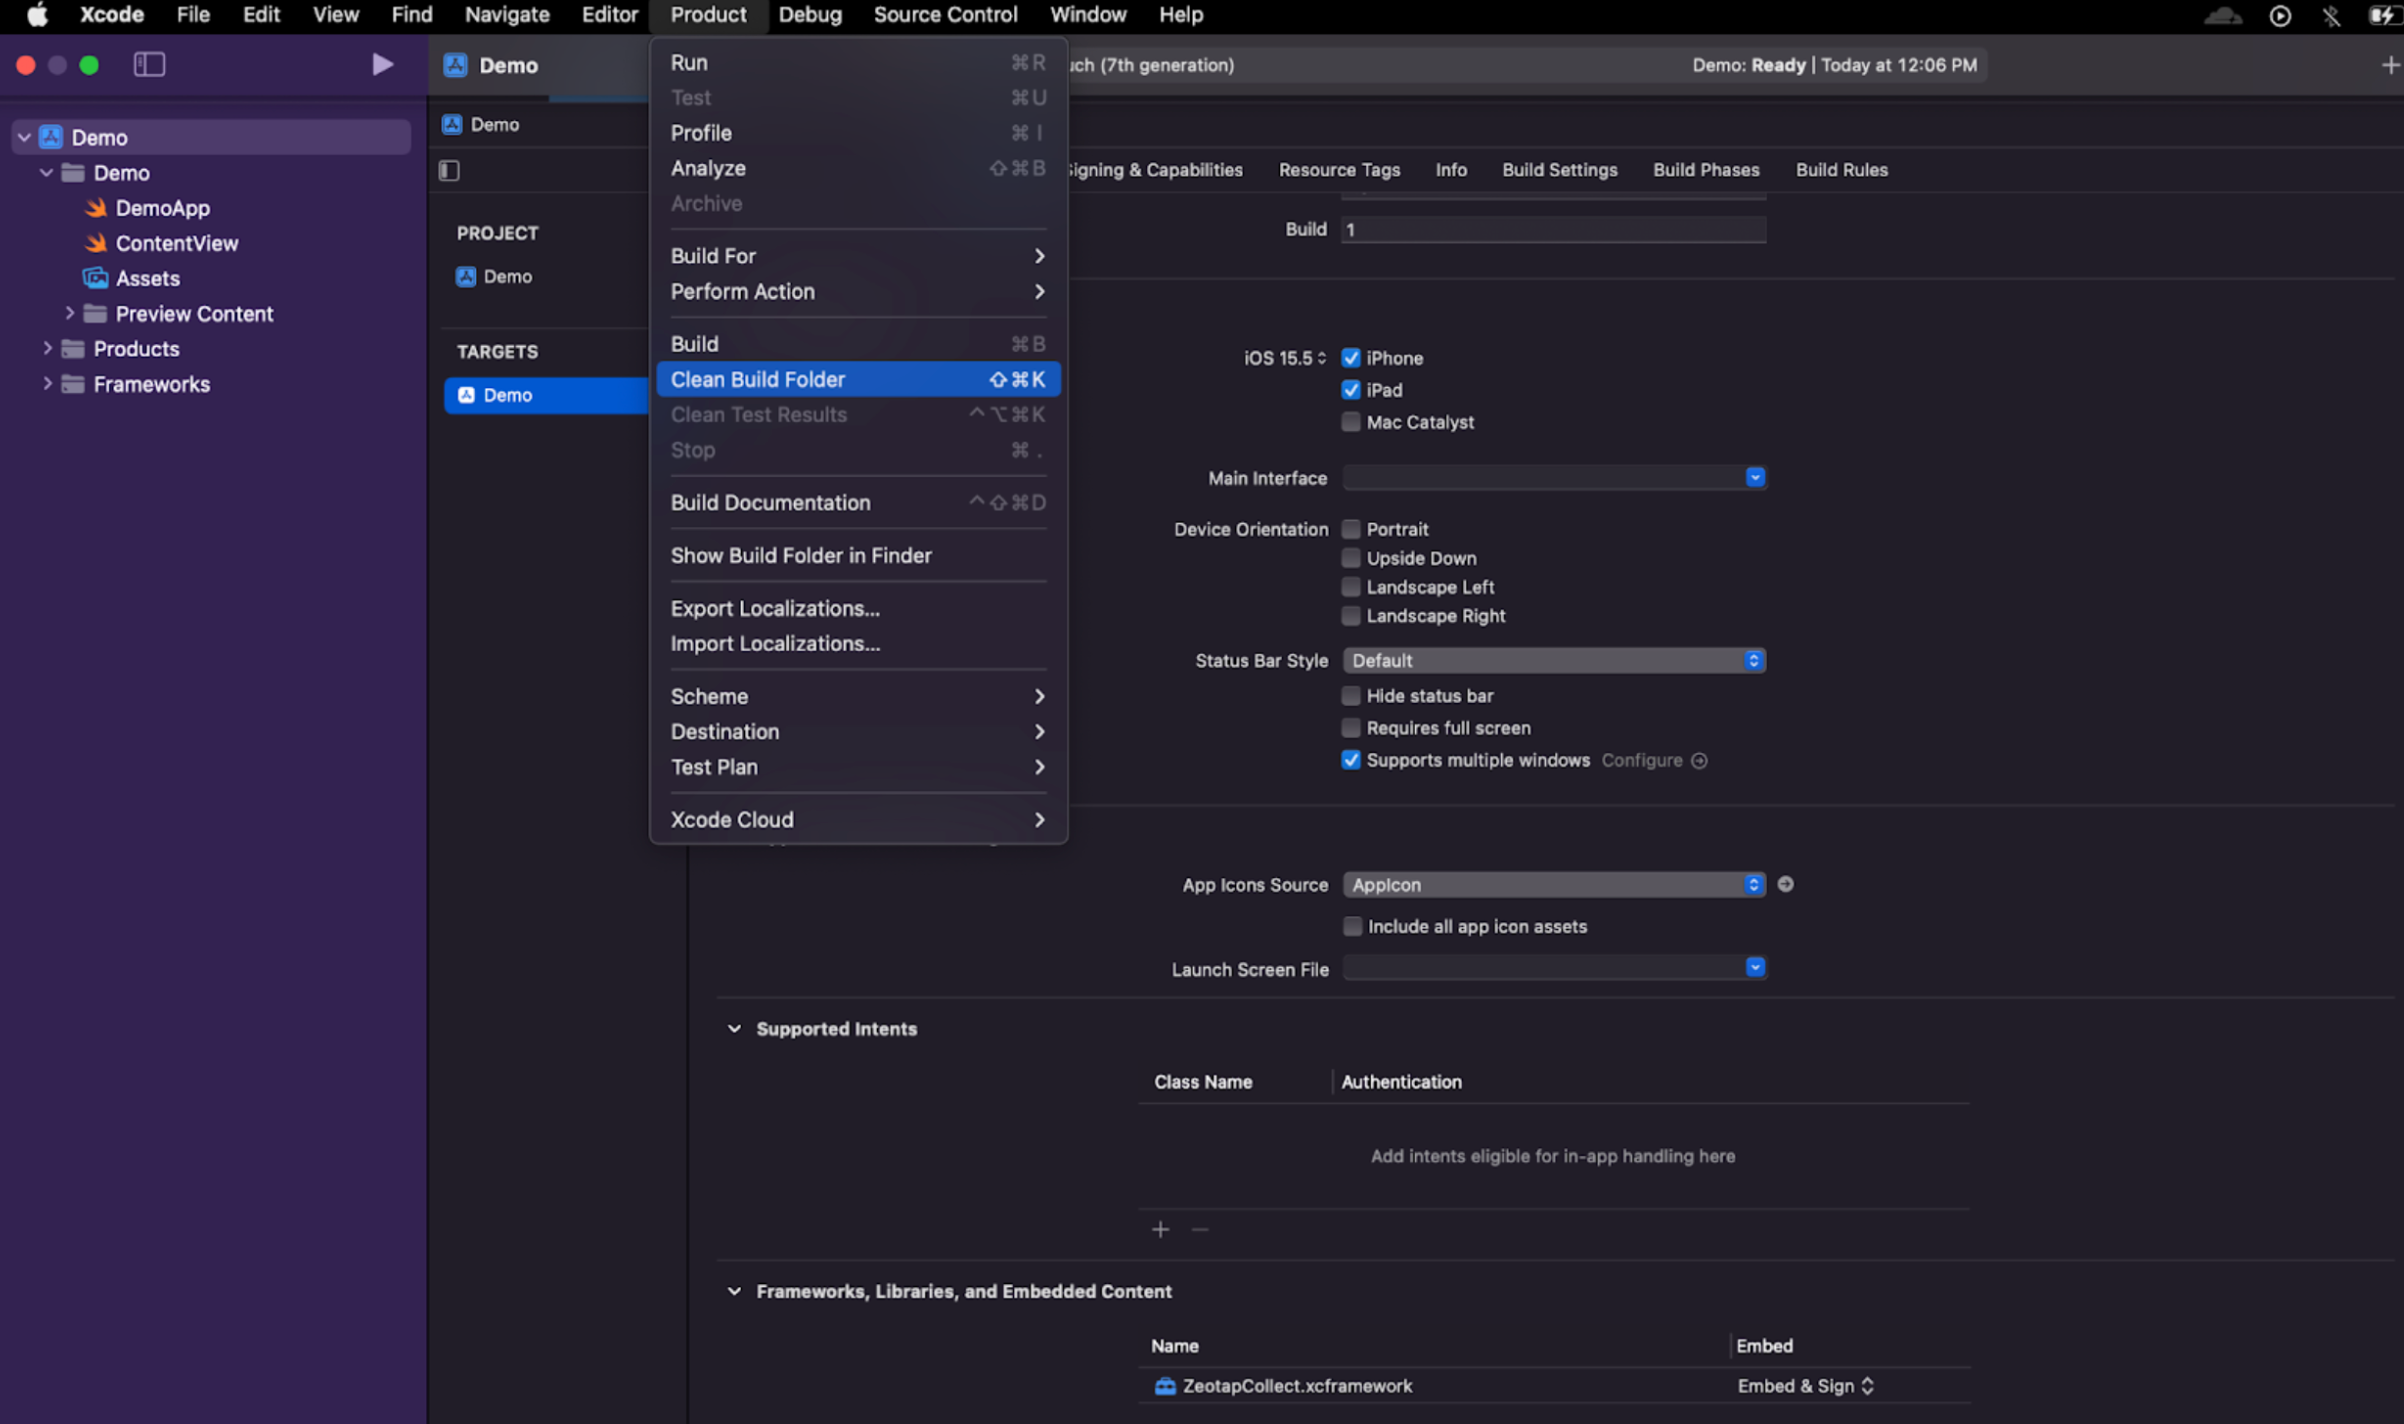Screen dimensions: 2404x1424
Task: Open the Apple menu
Action: [x=37, y=15]
